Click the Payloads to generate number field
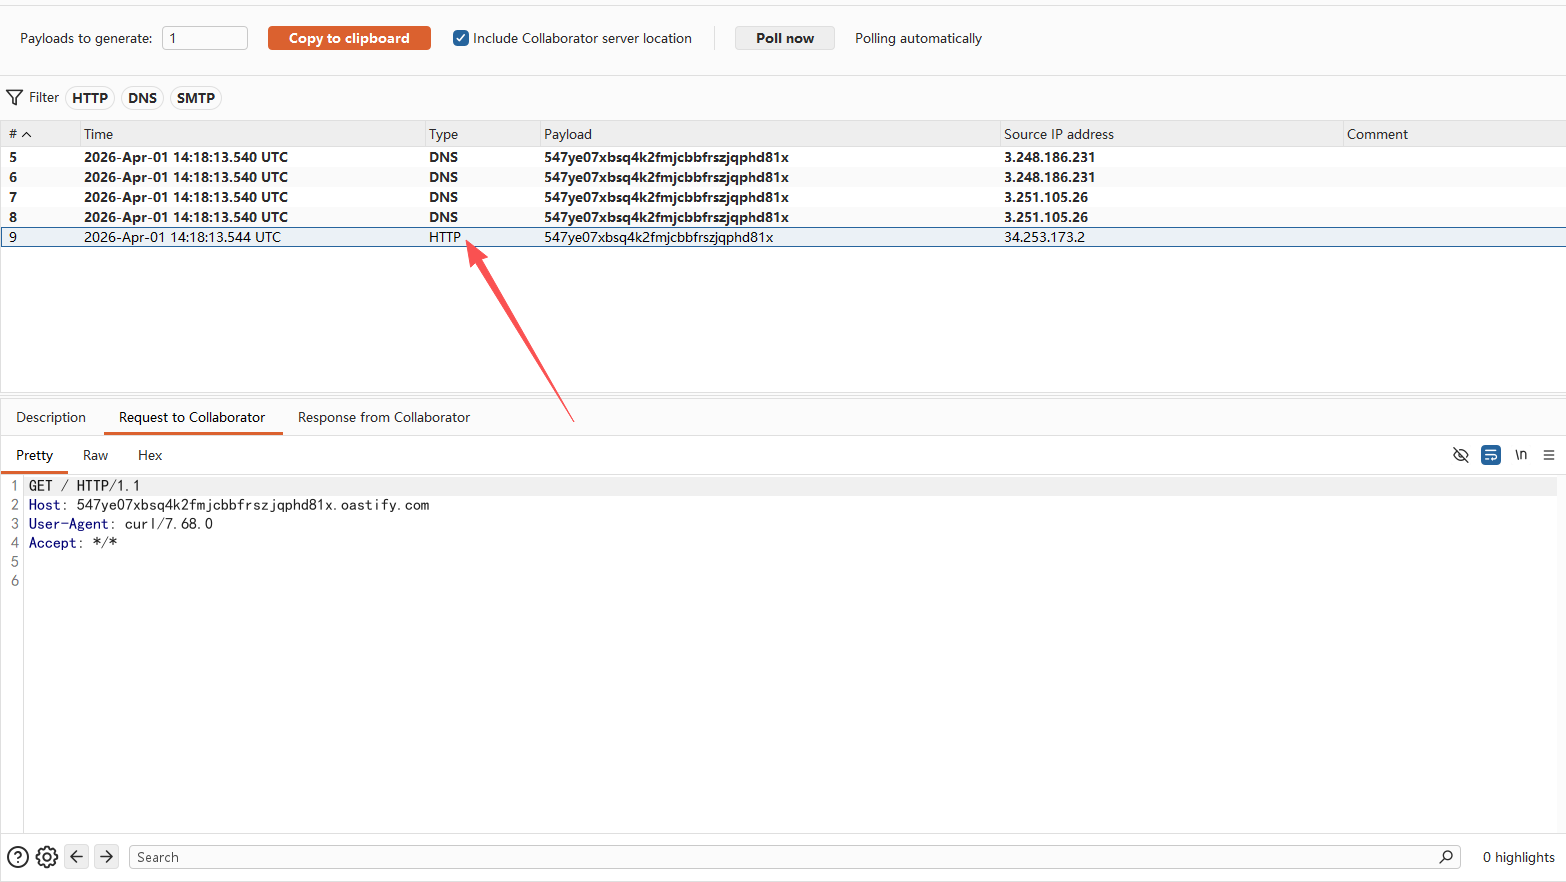1566x882 pixels. coord(205,38)
